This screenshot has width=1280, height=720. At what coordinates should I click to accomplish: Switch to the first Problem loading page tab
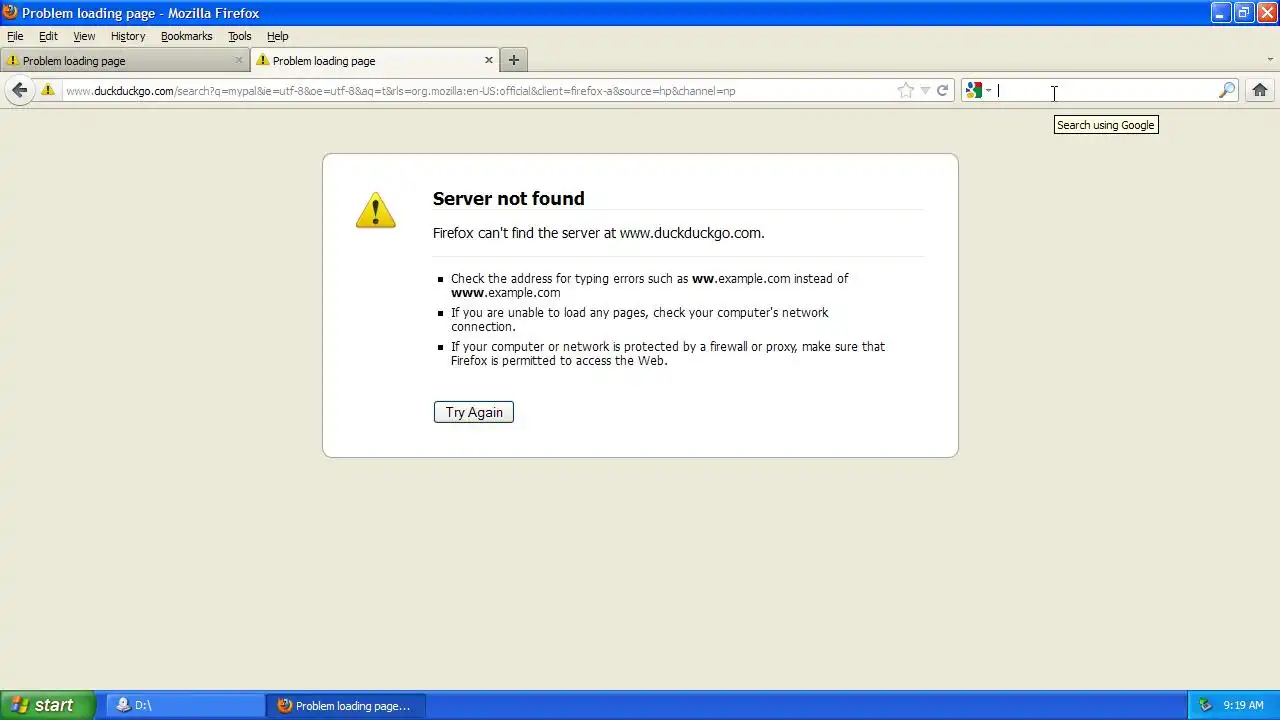[x=124, y=60]
